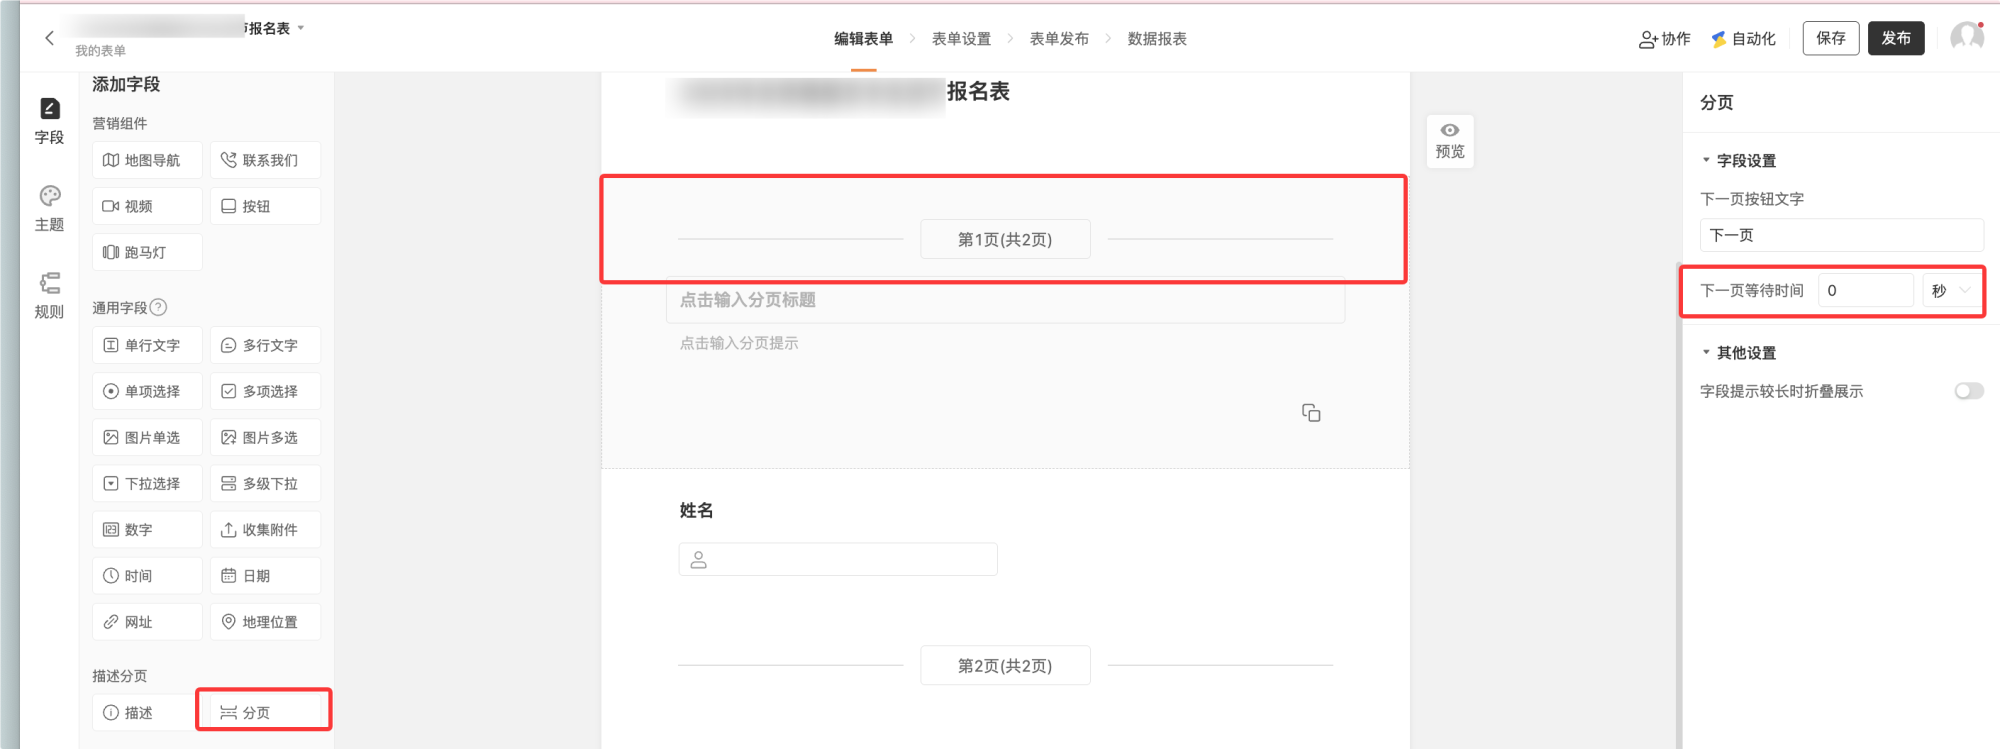Switch to the 表单设置 tab
Image resolution: width=2000 pixels, height=749 pixels.
[961, 38]
